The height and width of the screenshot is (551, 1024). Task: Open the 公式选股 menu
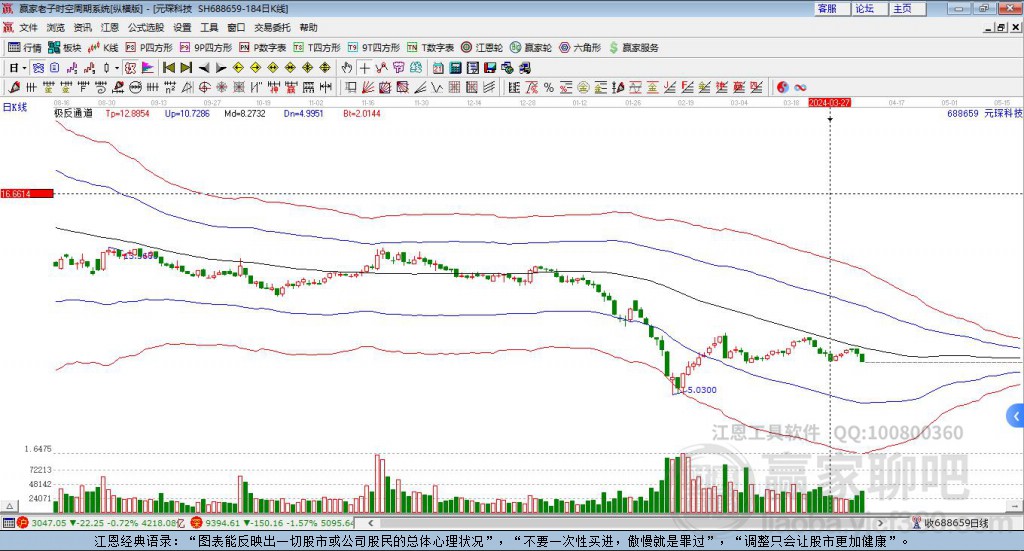[x=146, y=27]
